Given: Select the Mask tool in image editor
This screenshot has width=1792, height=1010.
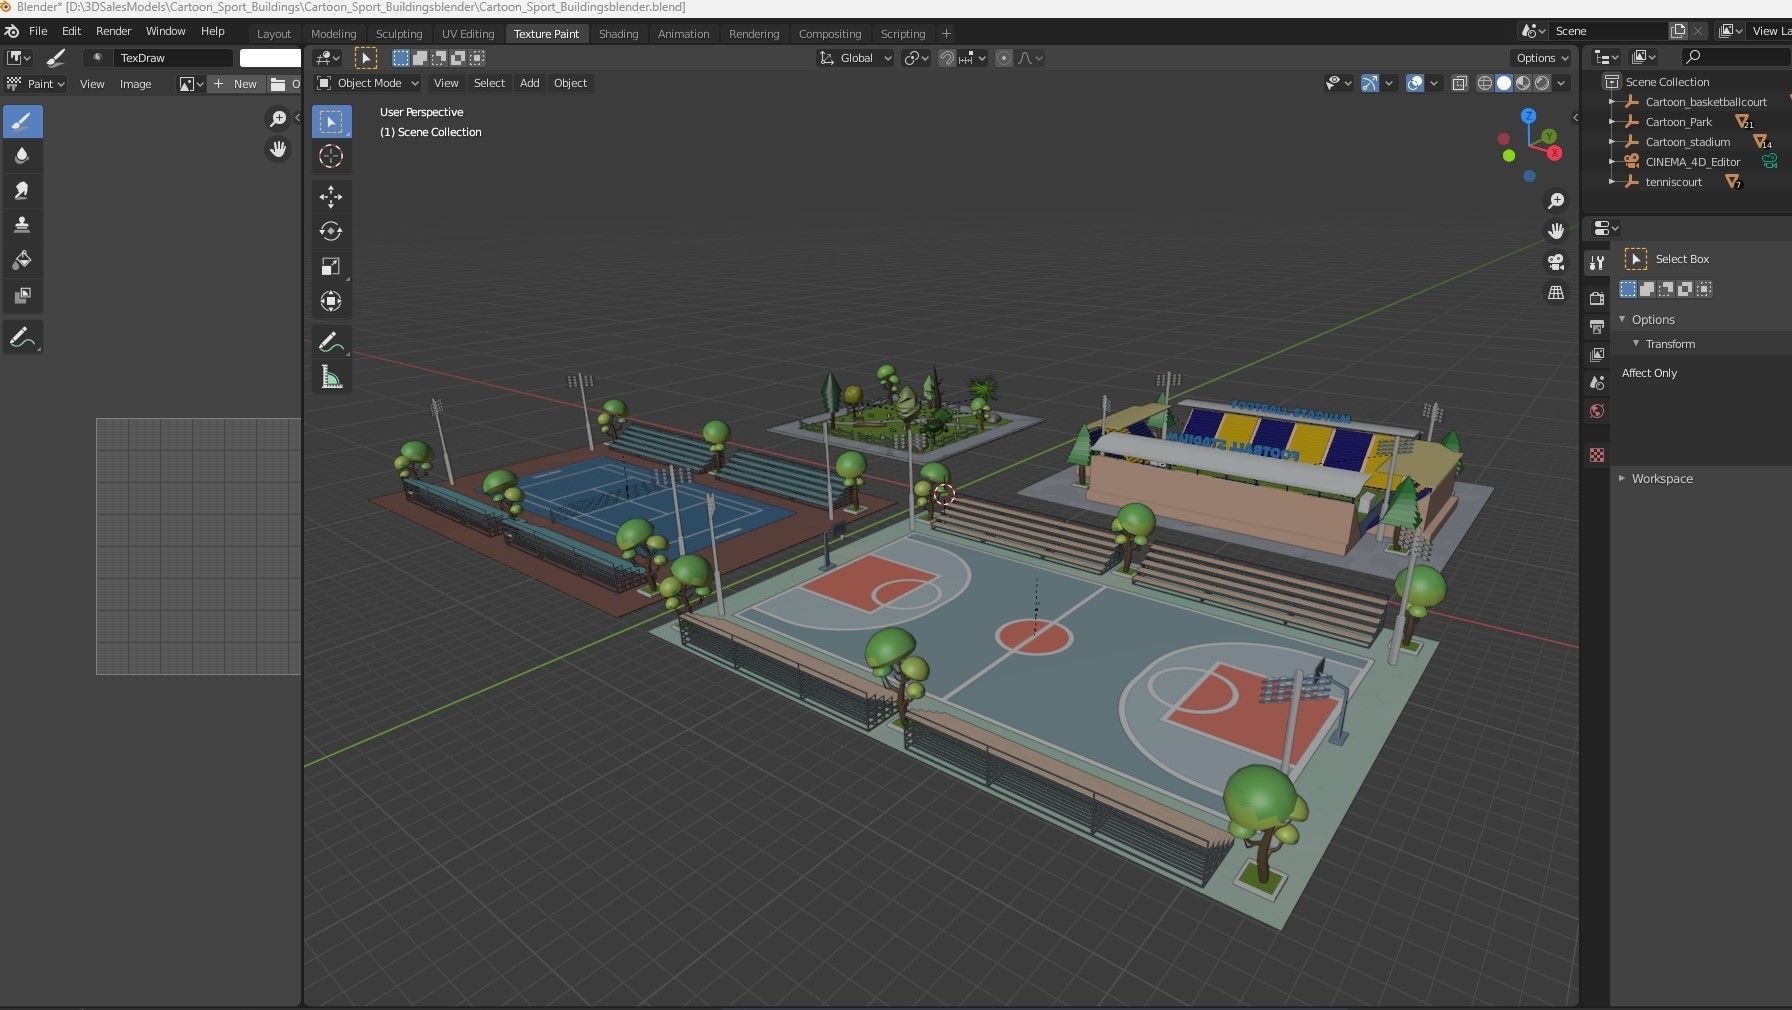Looking at the screenshot, I should (x=22, y=295).
